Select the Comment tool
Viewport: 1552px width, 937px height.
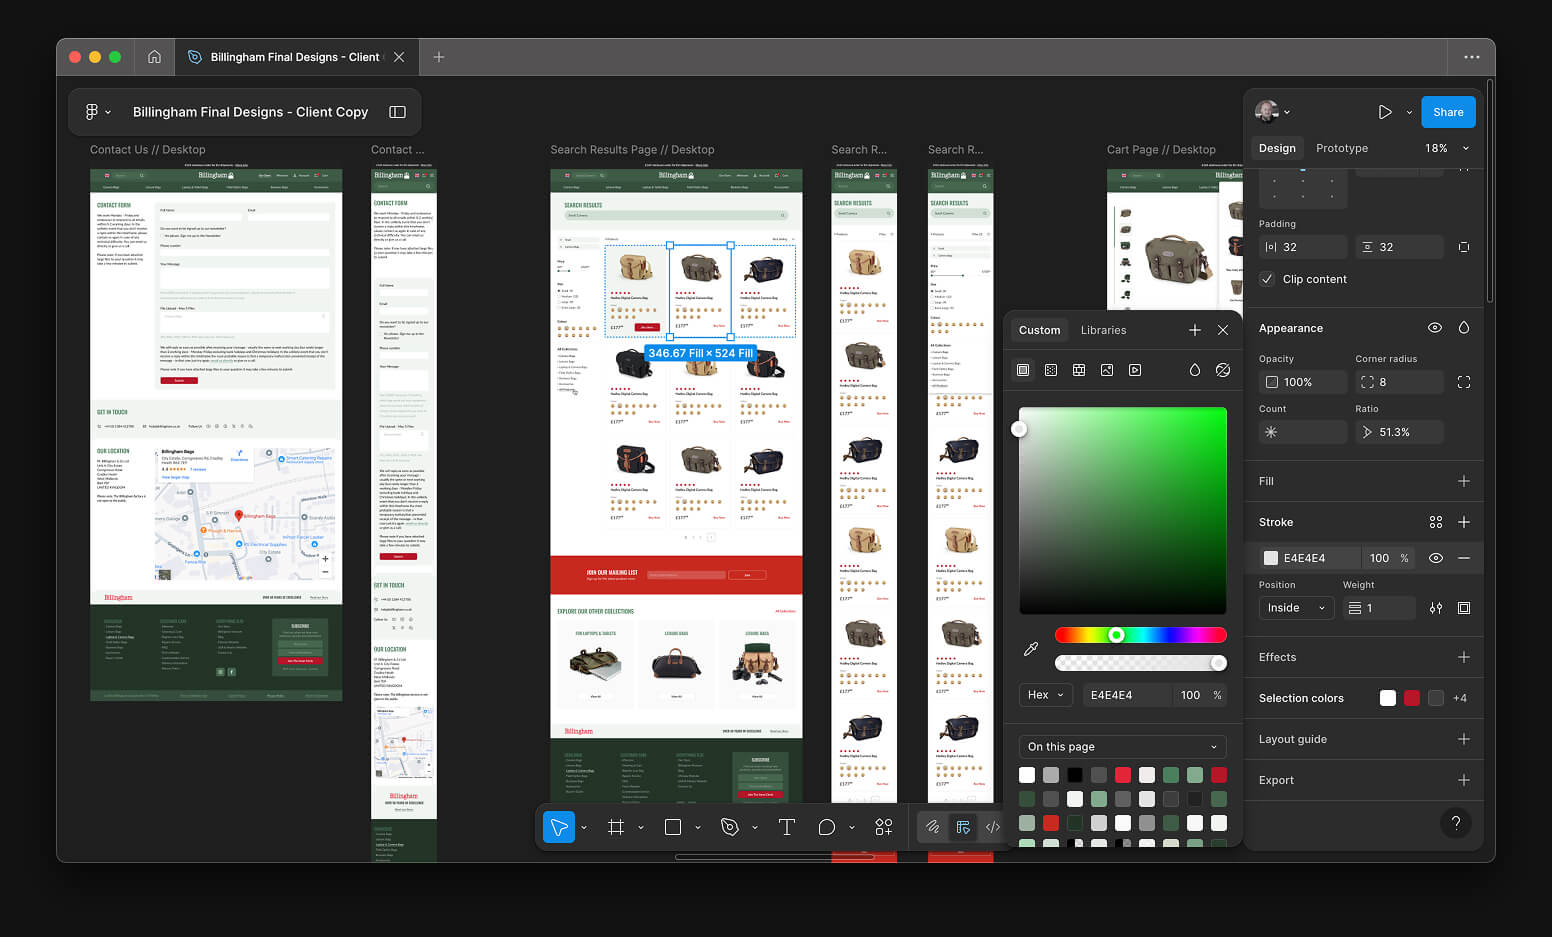(x=827, y=827)
